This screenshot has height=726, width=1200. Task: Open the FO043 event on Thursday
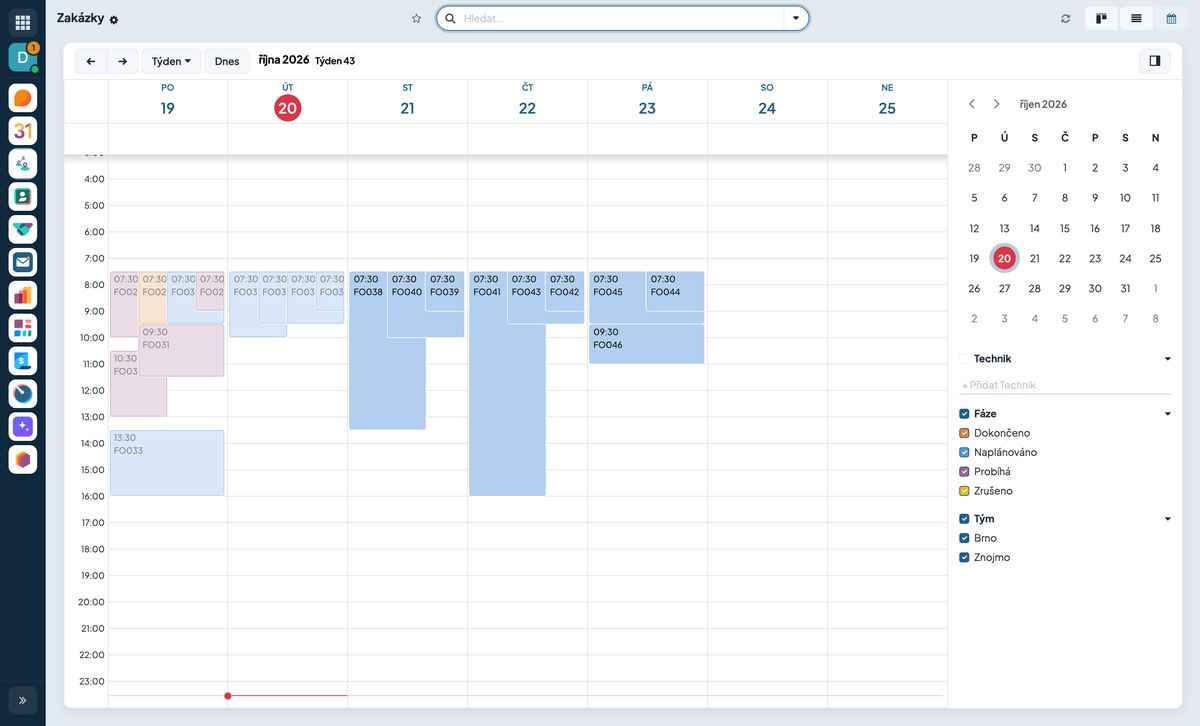click(x=526, y=298)
